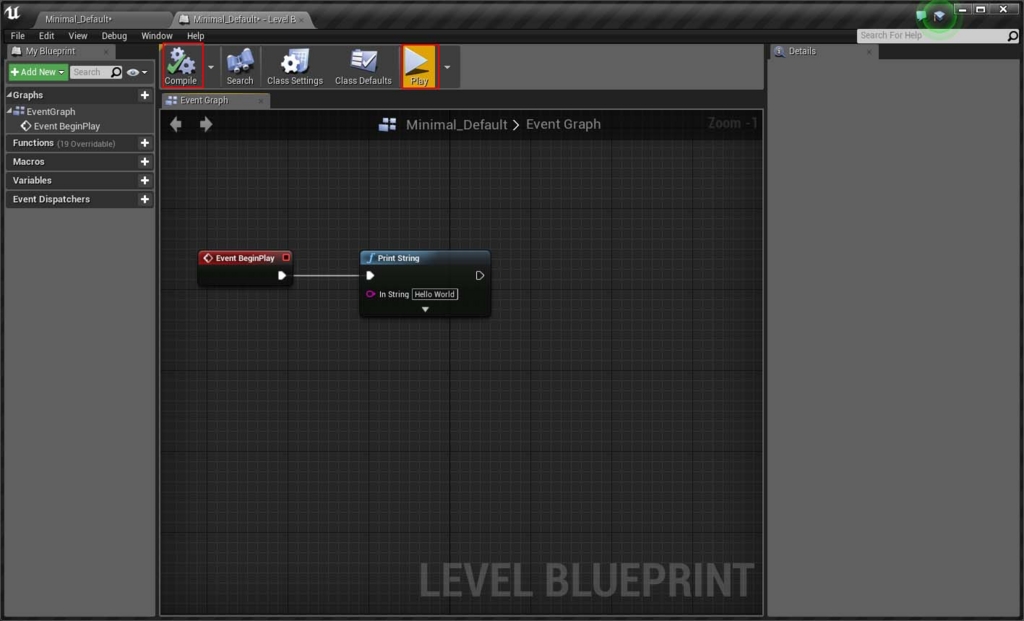
Task: Switch to the Minimal_Default window tab
Action: [78, 19]
